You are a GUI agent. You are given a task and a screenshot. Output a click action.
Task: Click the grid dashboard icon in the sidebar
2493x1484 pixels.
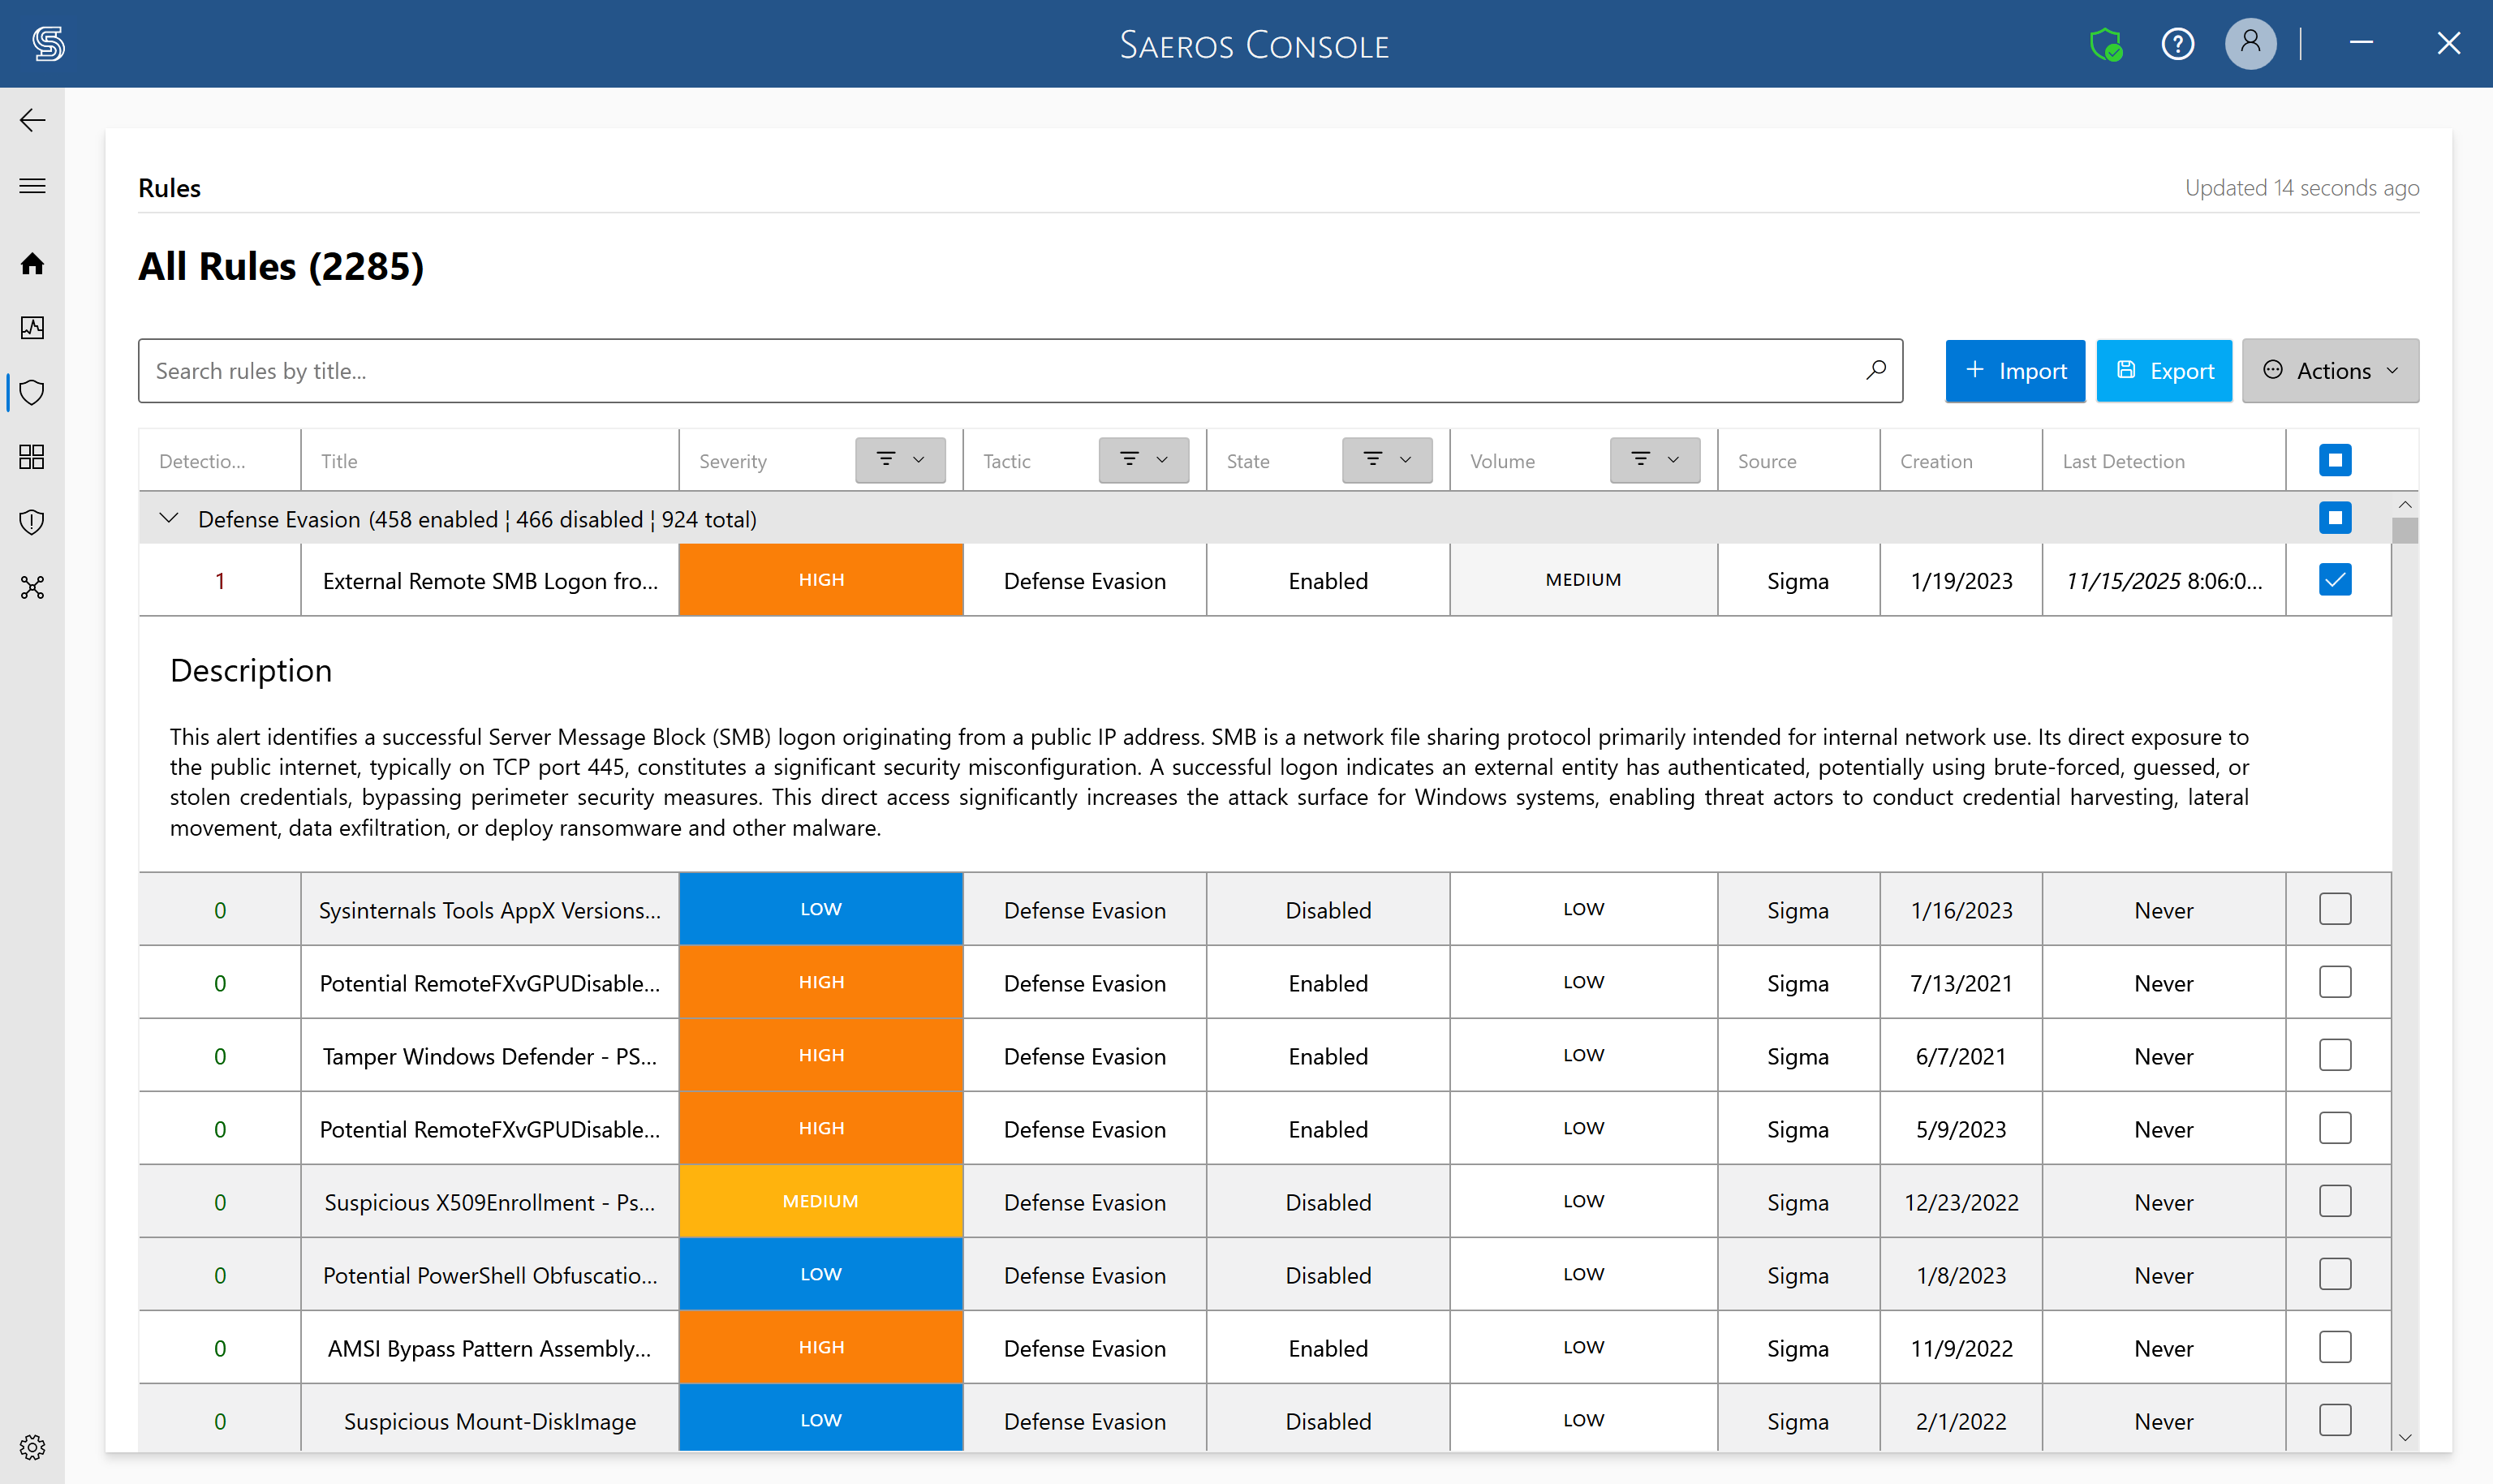(32, 457)
